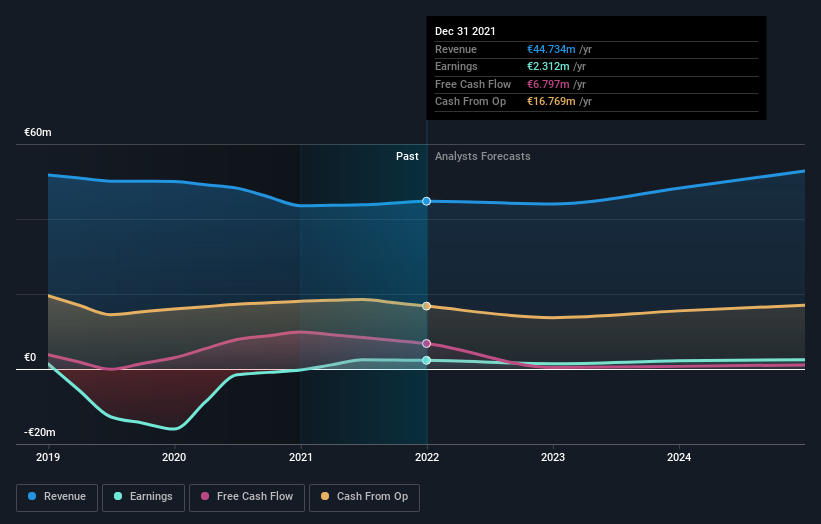Click the Free Cash Flow label in tooltip
Screen dimensions: 821x524
pos(473,84)
